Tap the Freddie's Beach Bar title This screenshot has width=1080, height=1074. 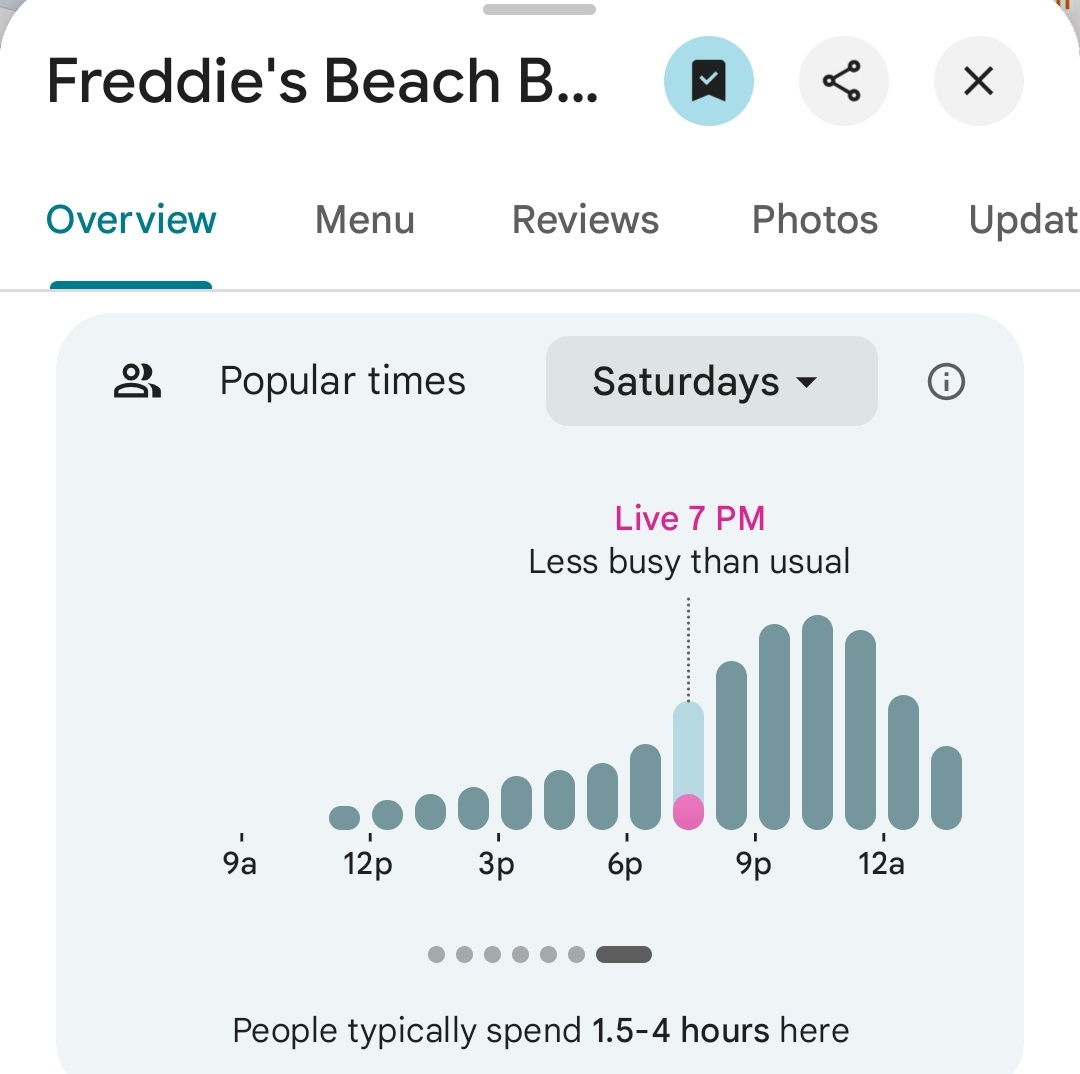(322, 81)
